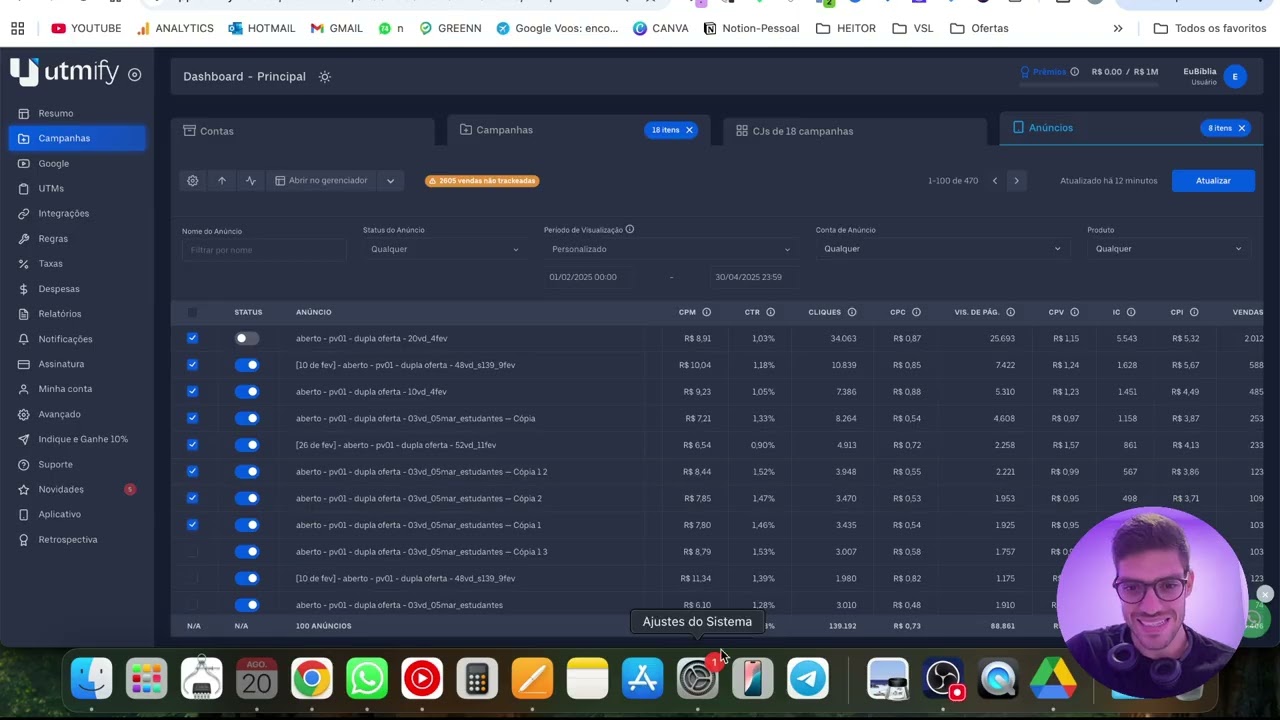Launch Telegram from the dock
The height and width of the screenshot is (720, 1280).
pyautogui.click(x=808, y=680)
